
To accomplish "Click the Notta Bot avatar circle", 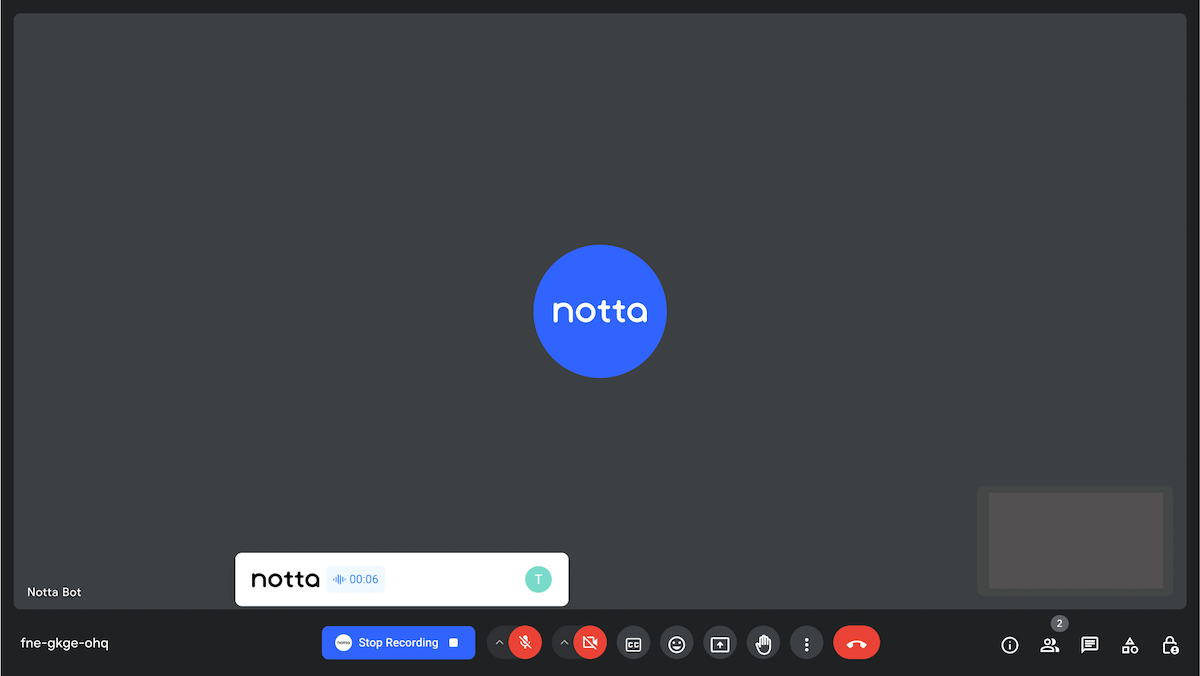I will (x=600, y=311).
